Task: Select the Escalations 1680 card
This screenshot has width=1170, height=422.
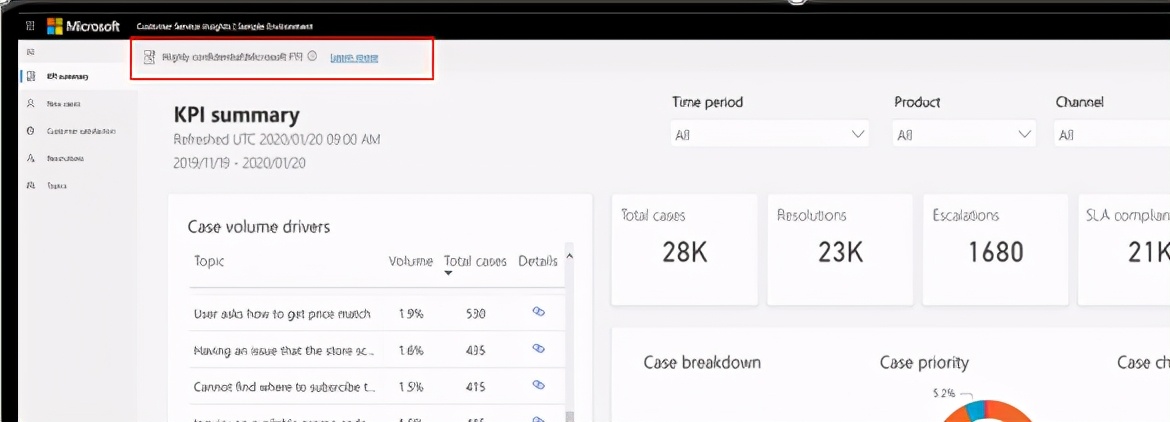Action: tap(995, 250)
